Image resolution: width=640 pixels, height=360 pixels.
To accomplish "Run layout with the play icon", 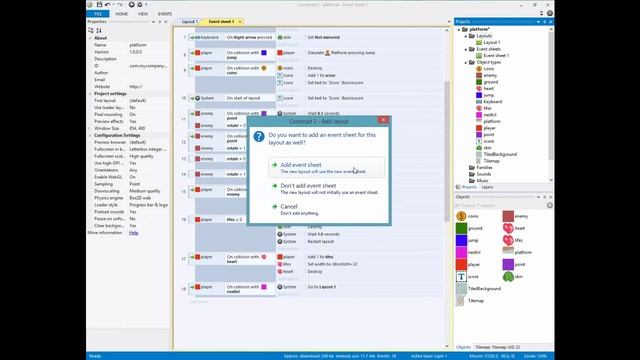I will pyautogui.click(x=131, y=4).
